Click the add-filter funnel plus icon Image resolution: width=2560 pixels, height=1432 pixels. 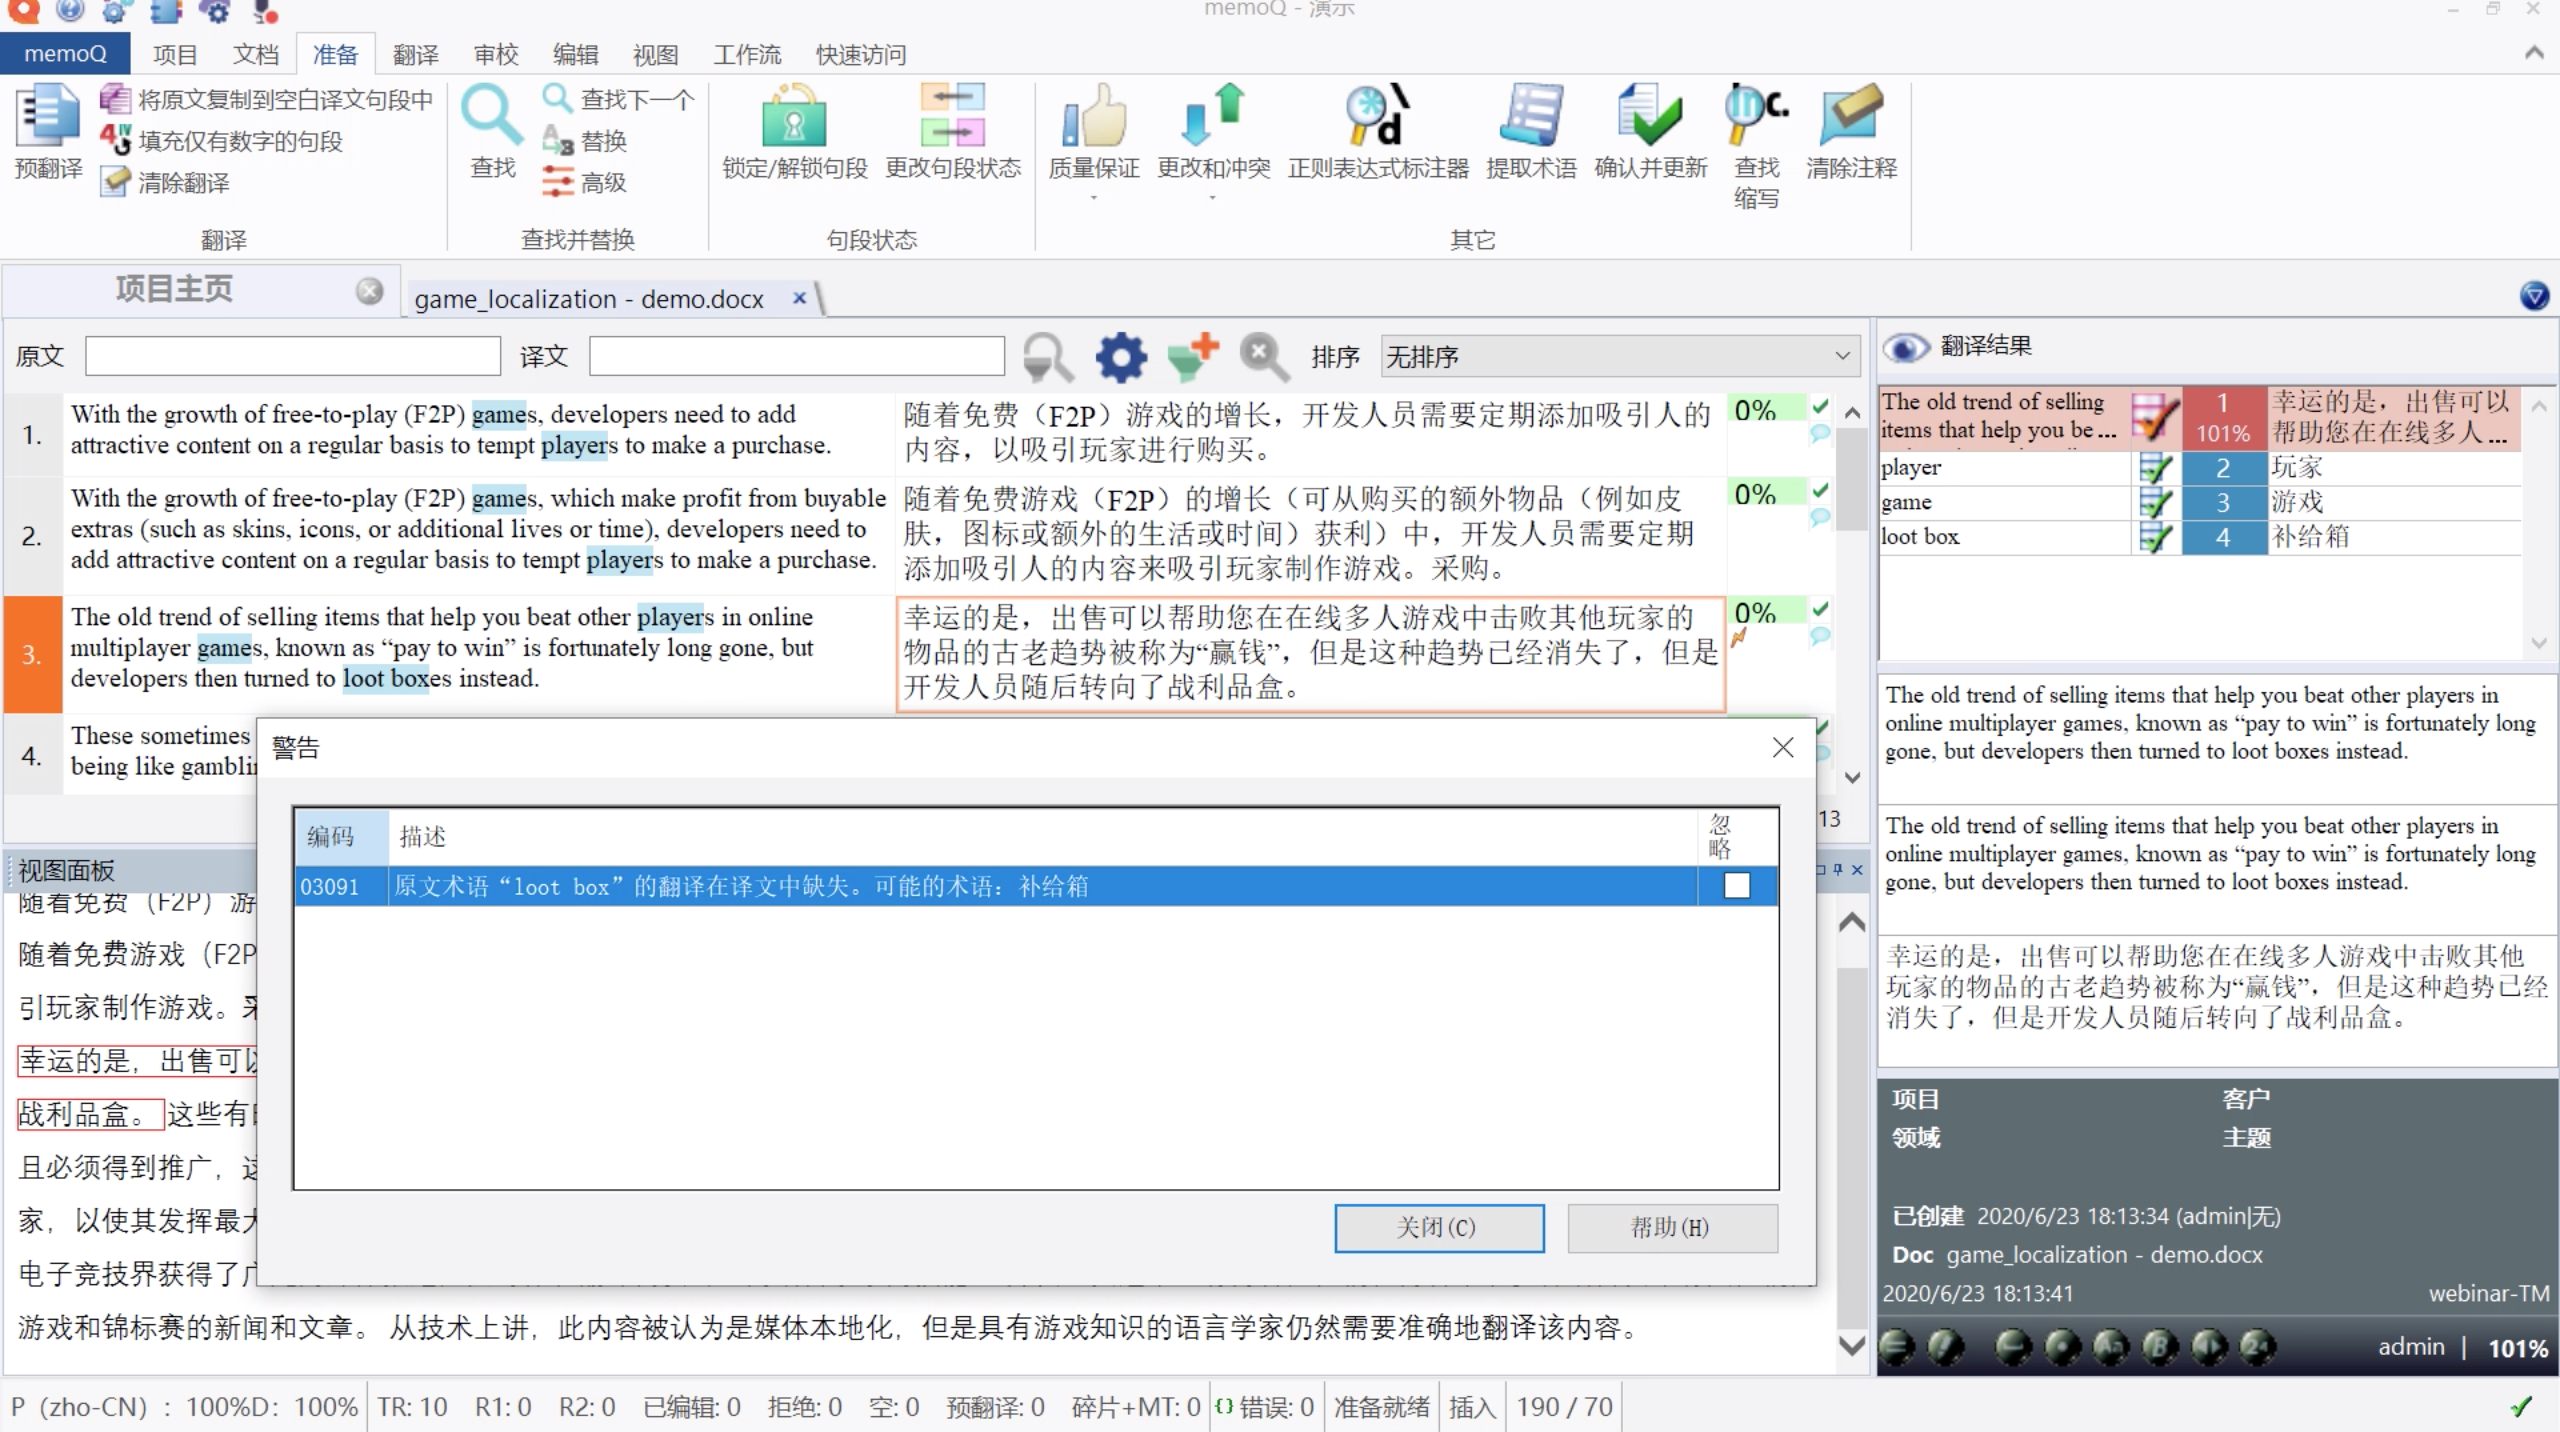tap(1192, 357)
